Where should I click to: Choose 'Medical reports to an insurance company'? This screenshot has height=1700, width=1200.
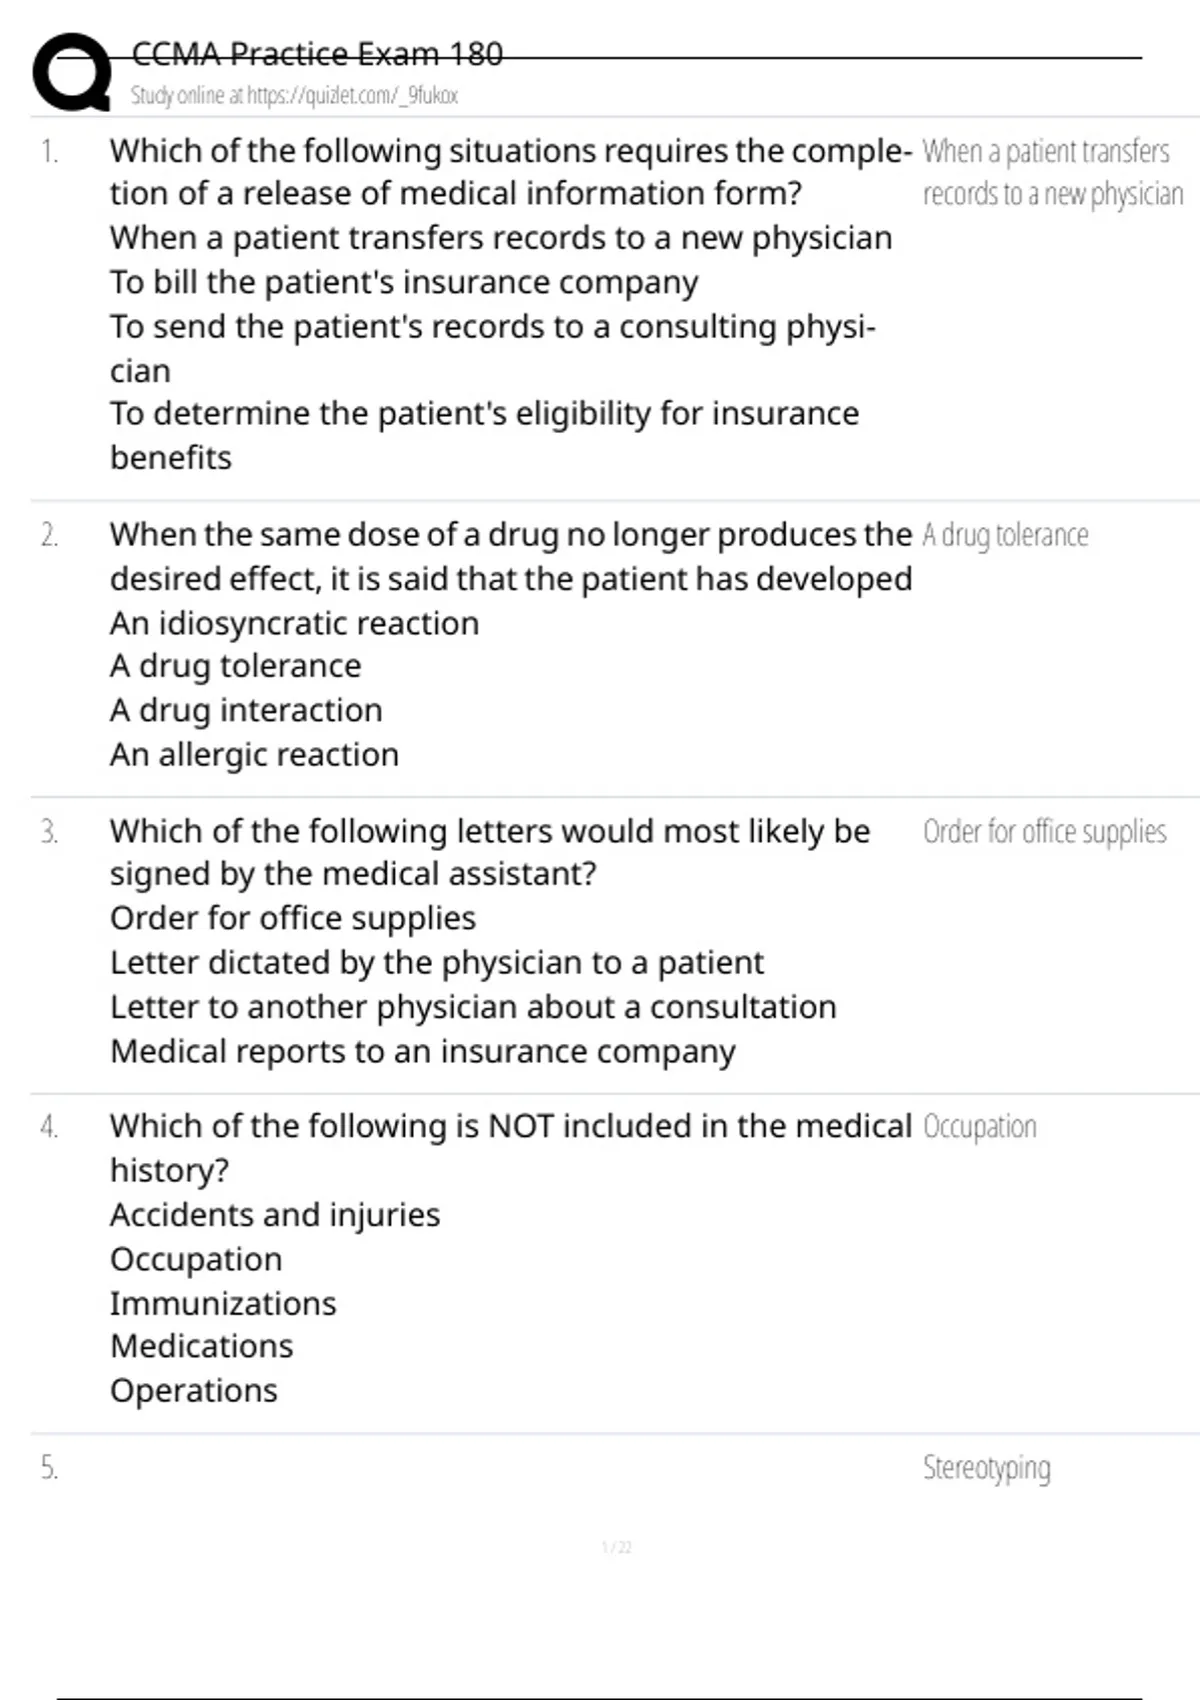[x=422, y=1051]
